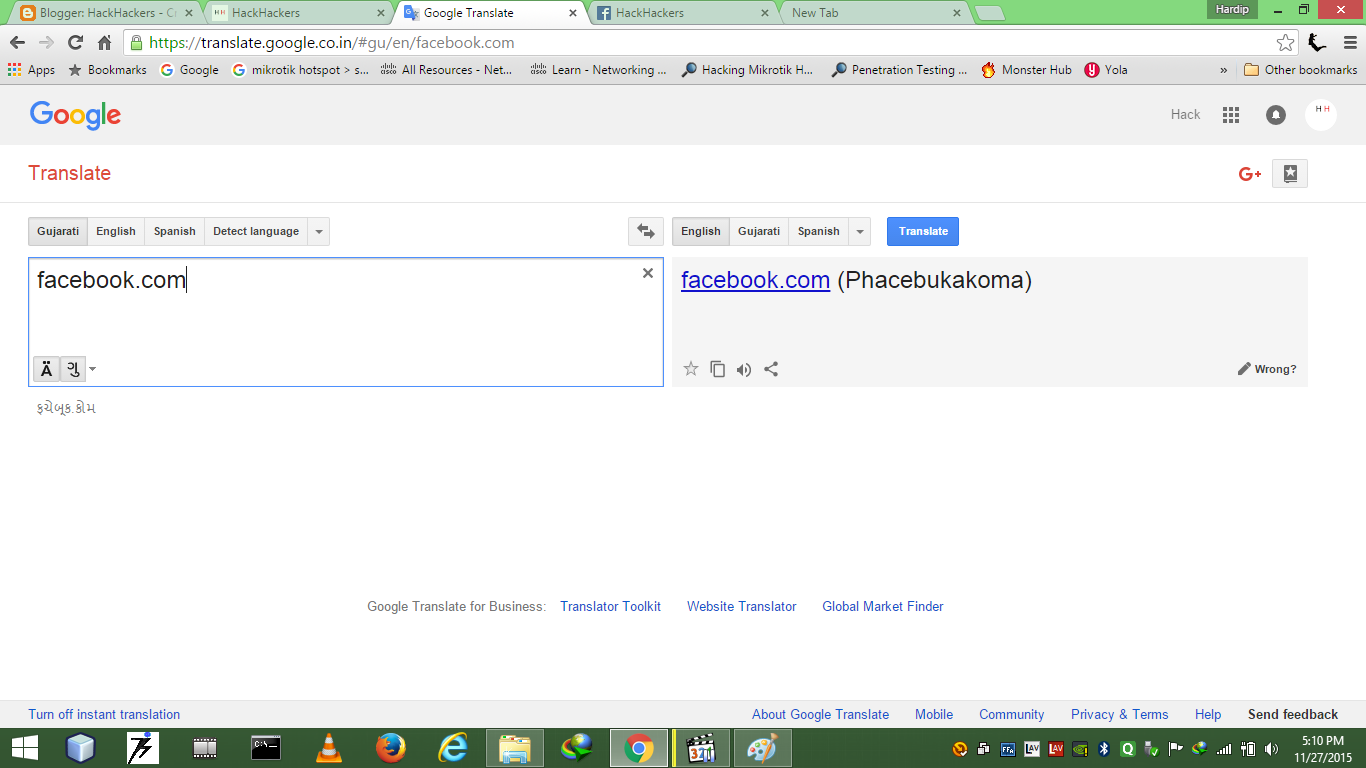Go back with the browser back arrow
This screenshot has width=1366, height=768.
(17, 43)
